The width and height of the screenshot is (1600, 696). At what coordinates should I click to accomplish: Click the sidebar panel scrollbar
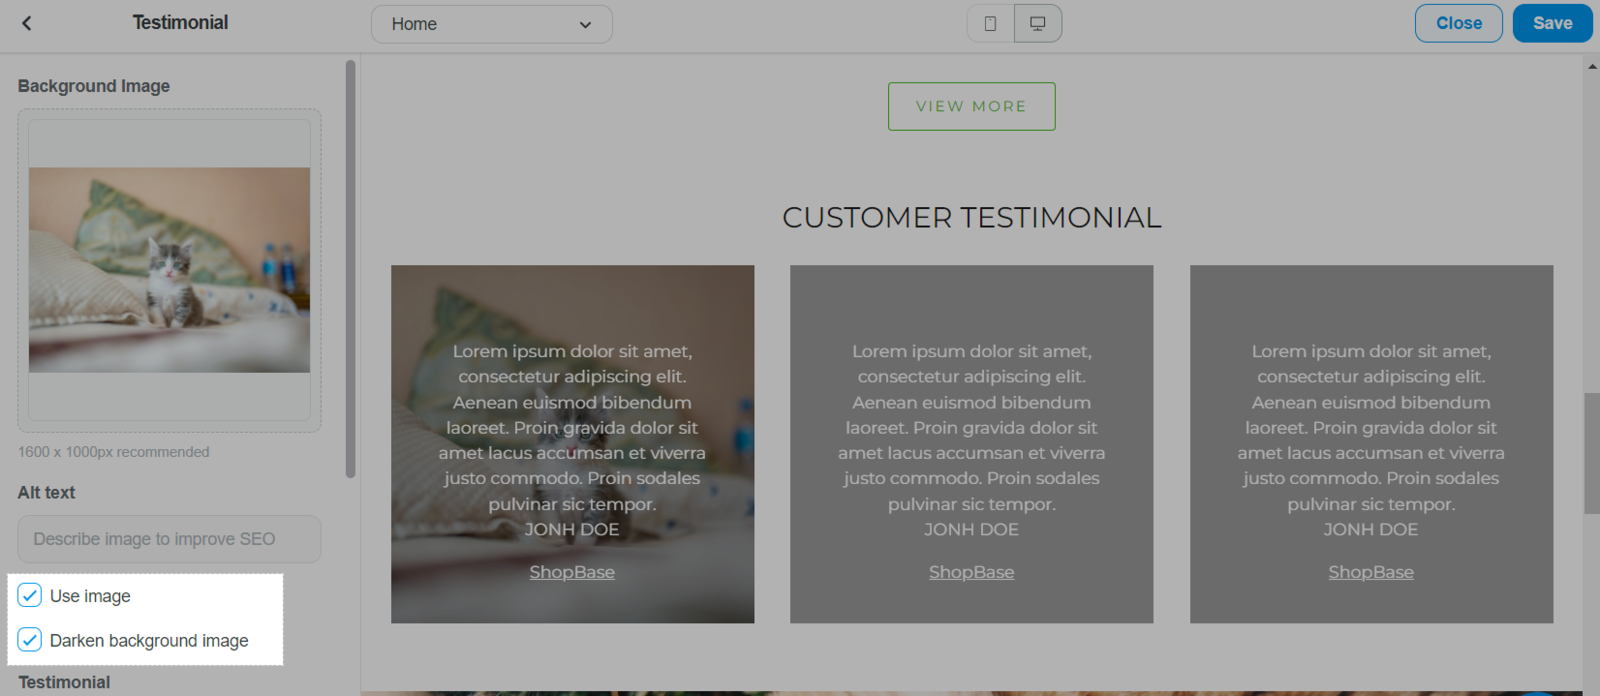tap(350, 269)
